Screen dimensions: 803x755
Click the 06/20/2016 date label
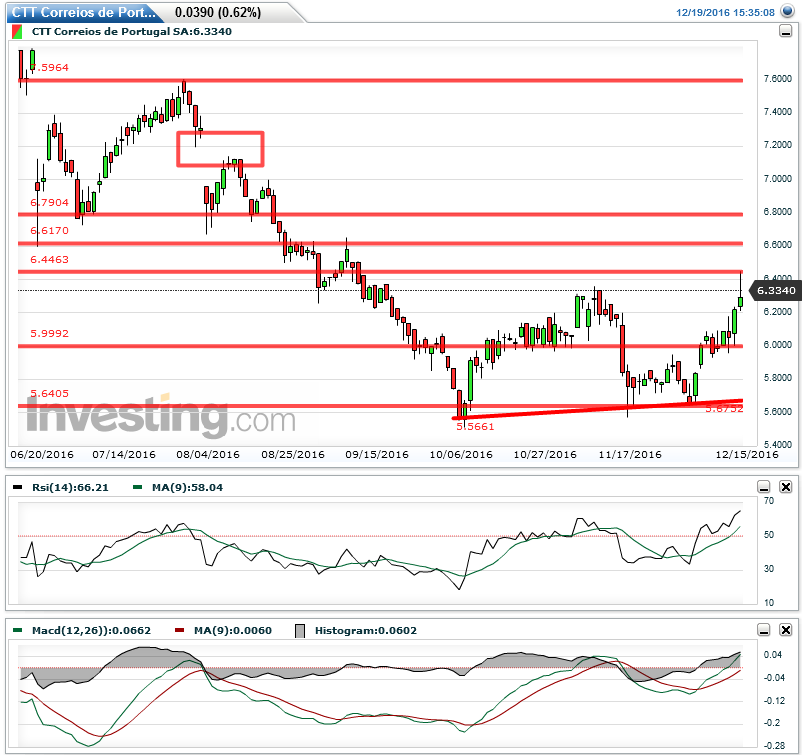point(42,454)
